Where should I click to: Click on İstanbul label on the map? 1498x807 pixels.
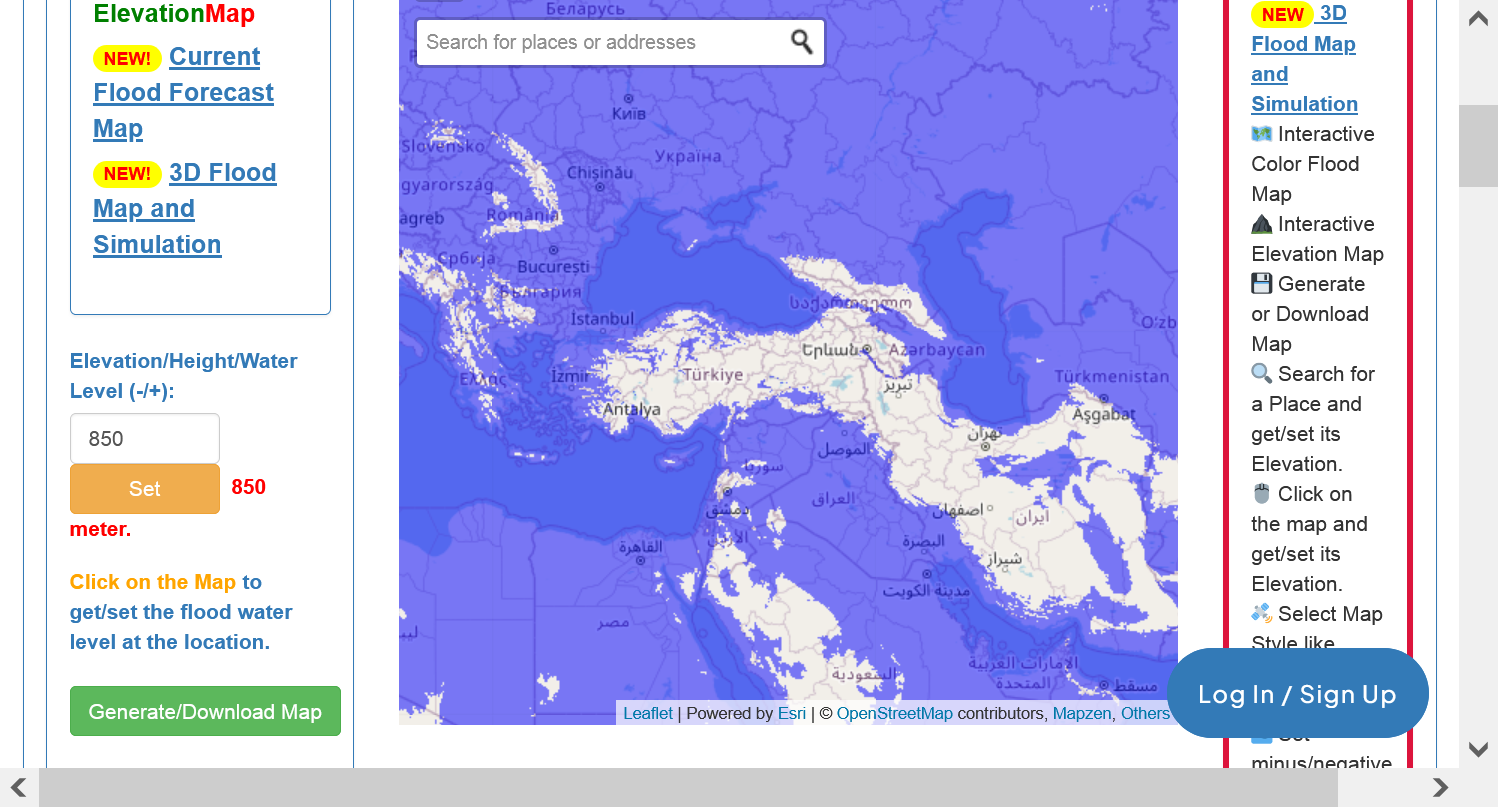click(x=602, y=319)
